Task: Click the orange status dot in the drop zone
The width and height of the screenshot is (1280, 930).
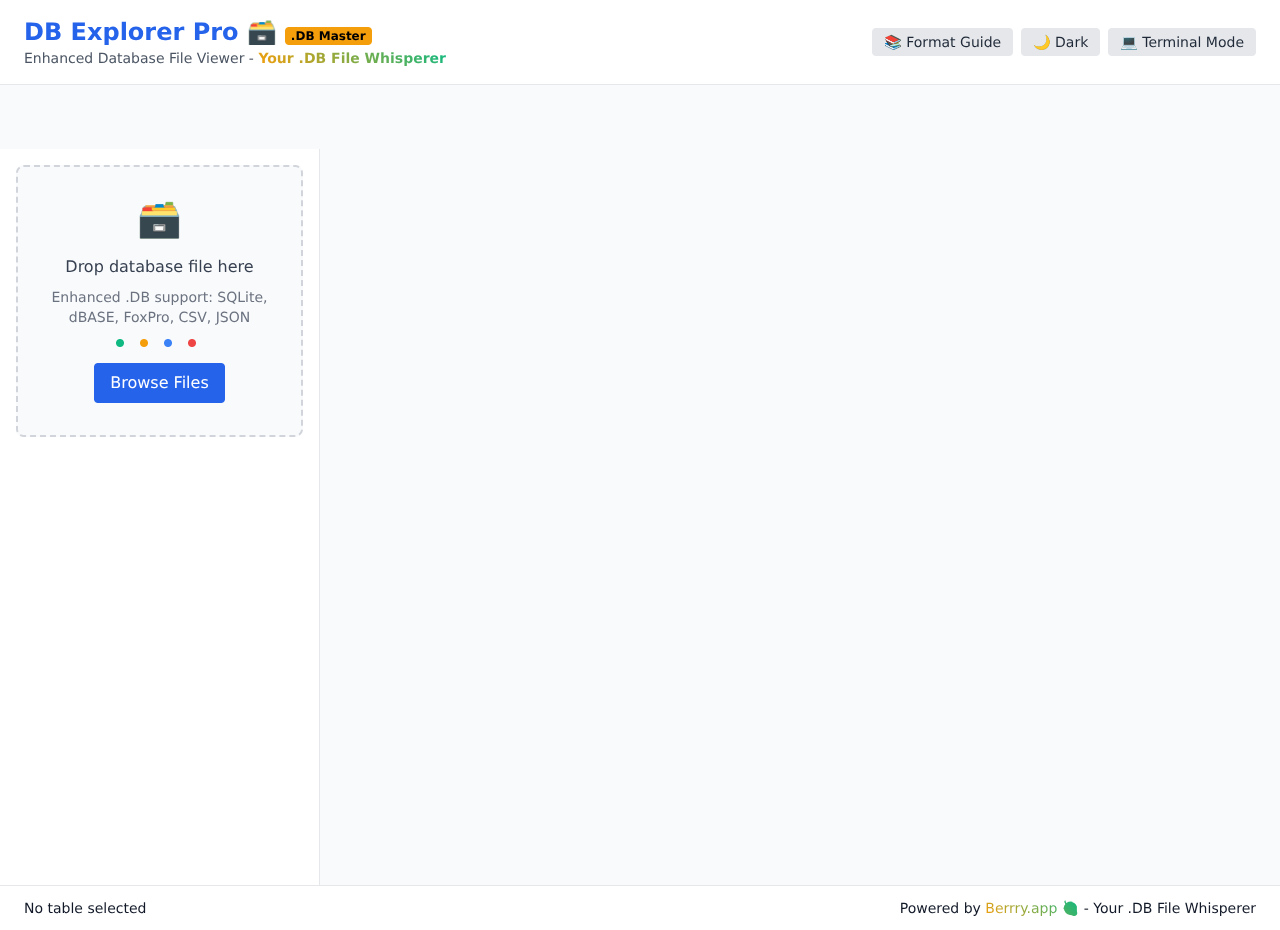Action: [x=143, y=342]
